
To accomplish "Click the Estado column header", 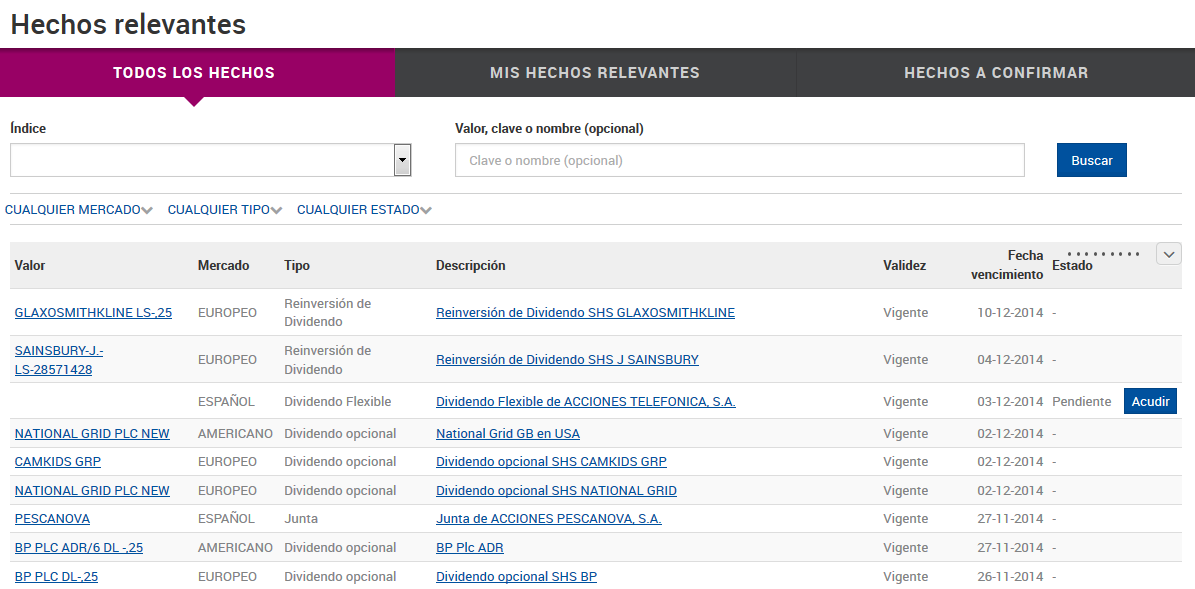I will [x=1072, y=265].
